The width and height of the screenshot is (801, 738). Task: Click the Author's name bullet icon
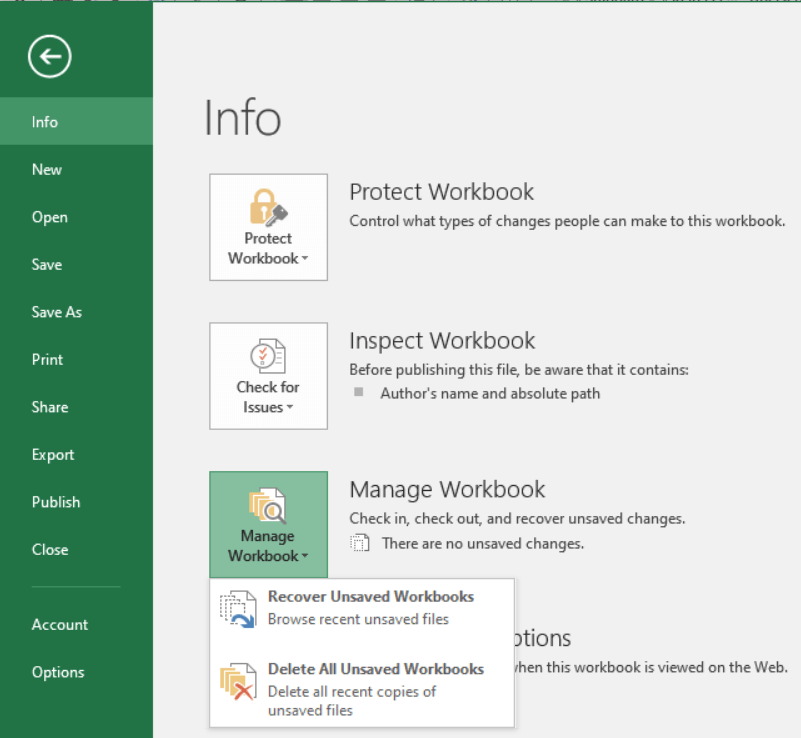pyautogui.click(x=360, y=393)
